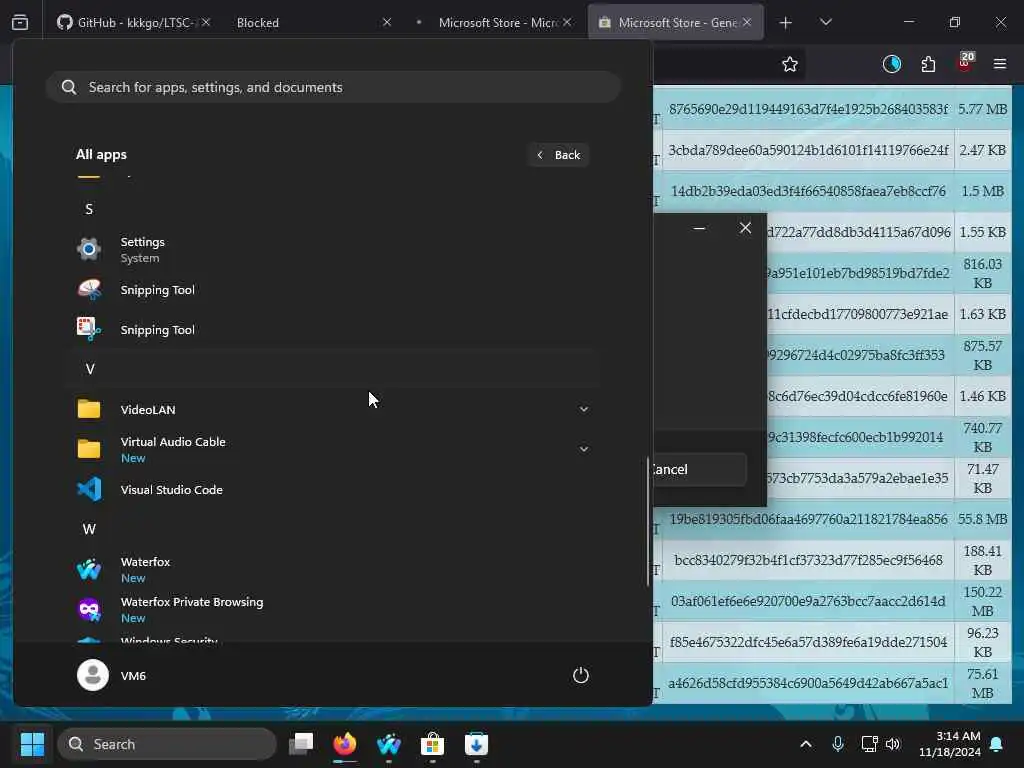Minimize the installer dialog
Image resolution: width=1024 pixels, height=768 pixels.
[x=699, y=228]
